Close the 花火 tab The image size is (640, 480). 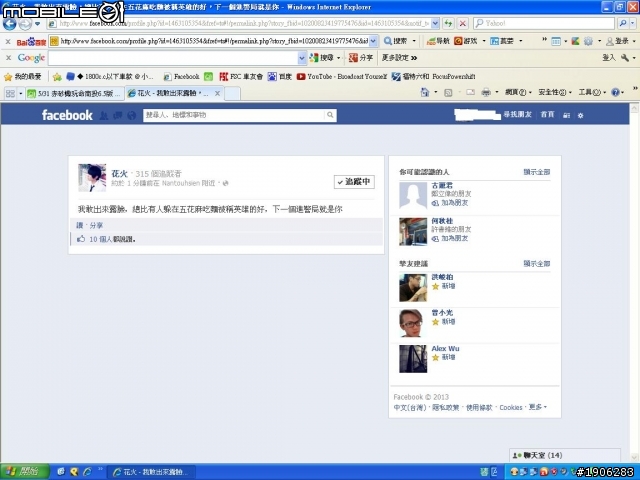(218, 93)
